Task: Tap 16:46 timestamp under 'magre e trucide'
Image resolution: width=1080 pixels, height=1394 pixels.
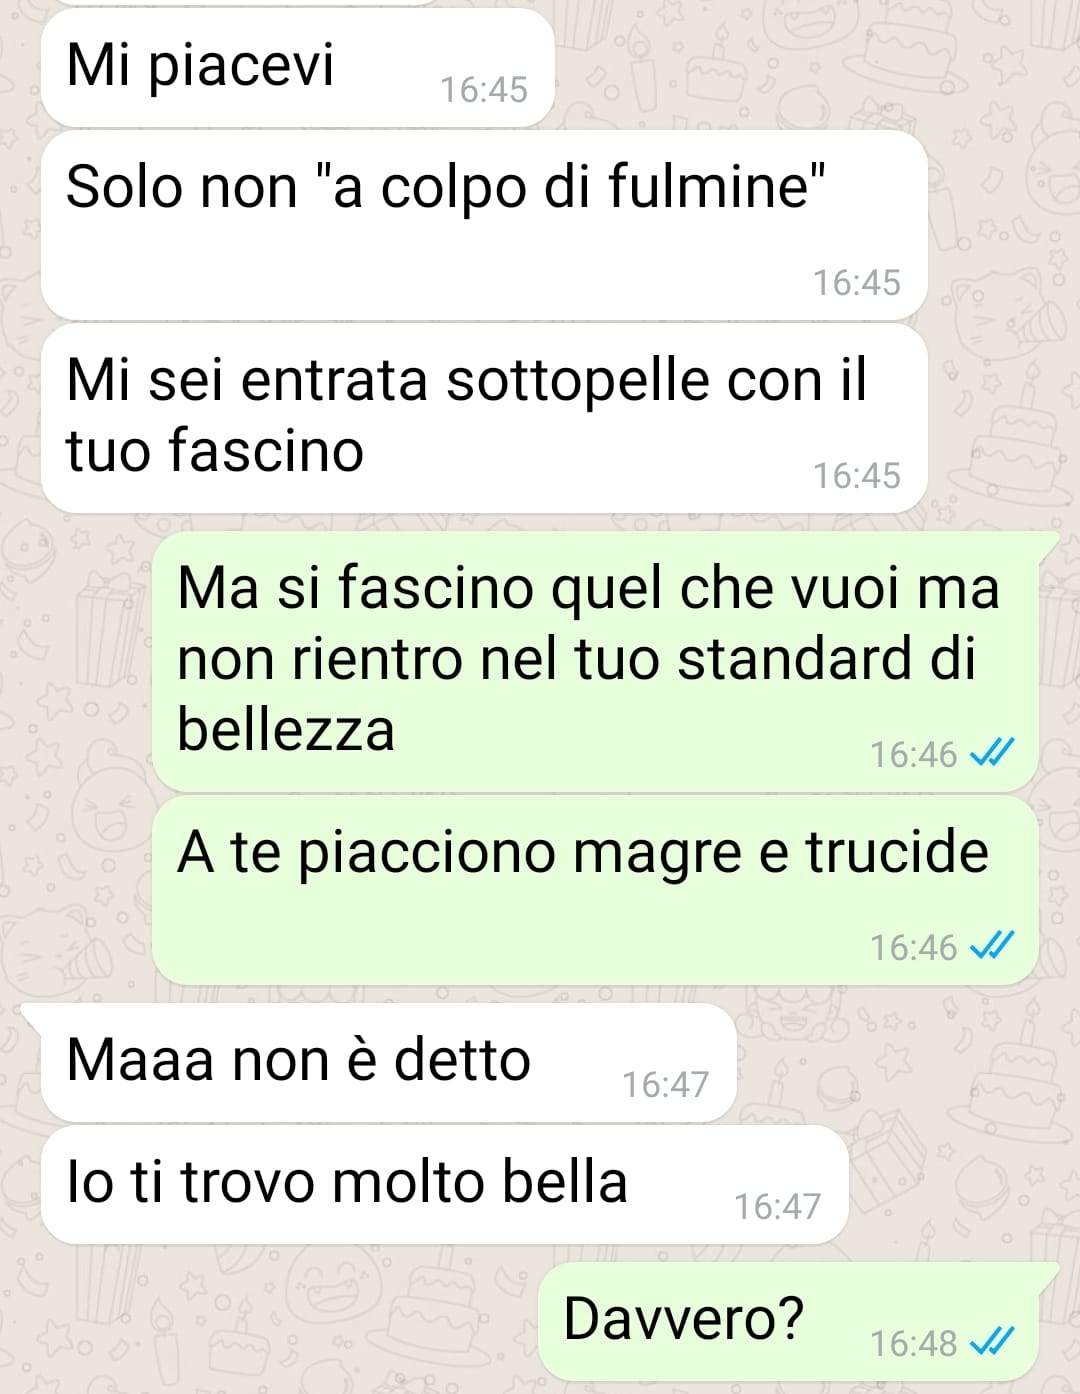Action: point(914,947)
